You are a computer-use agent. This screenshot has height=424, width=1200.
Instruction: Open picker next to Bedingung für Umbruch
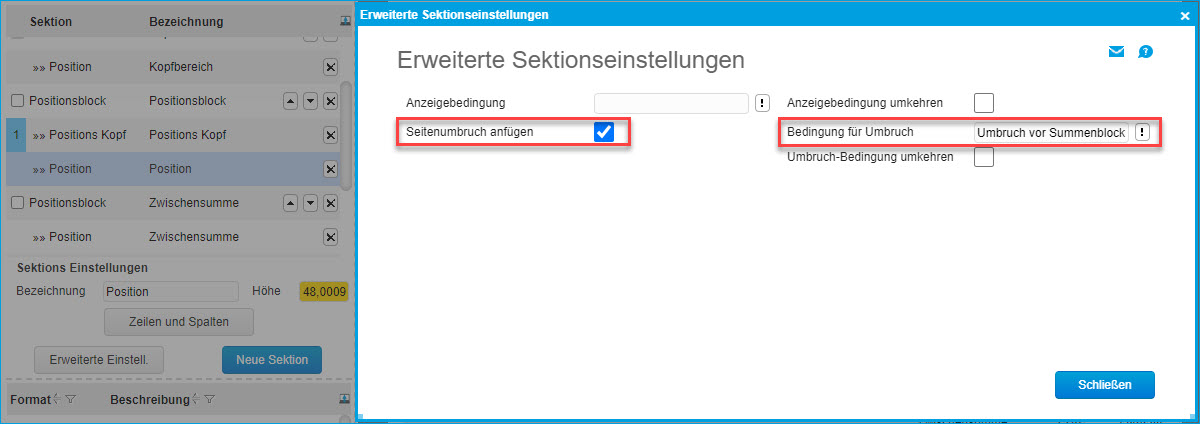[x=1142, y=133]
